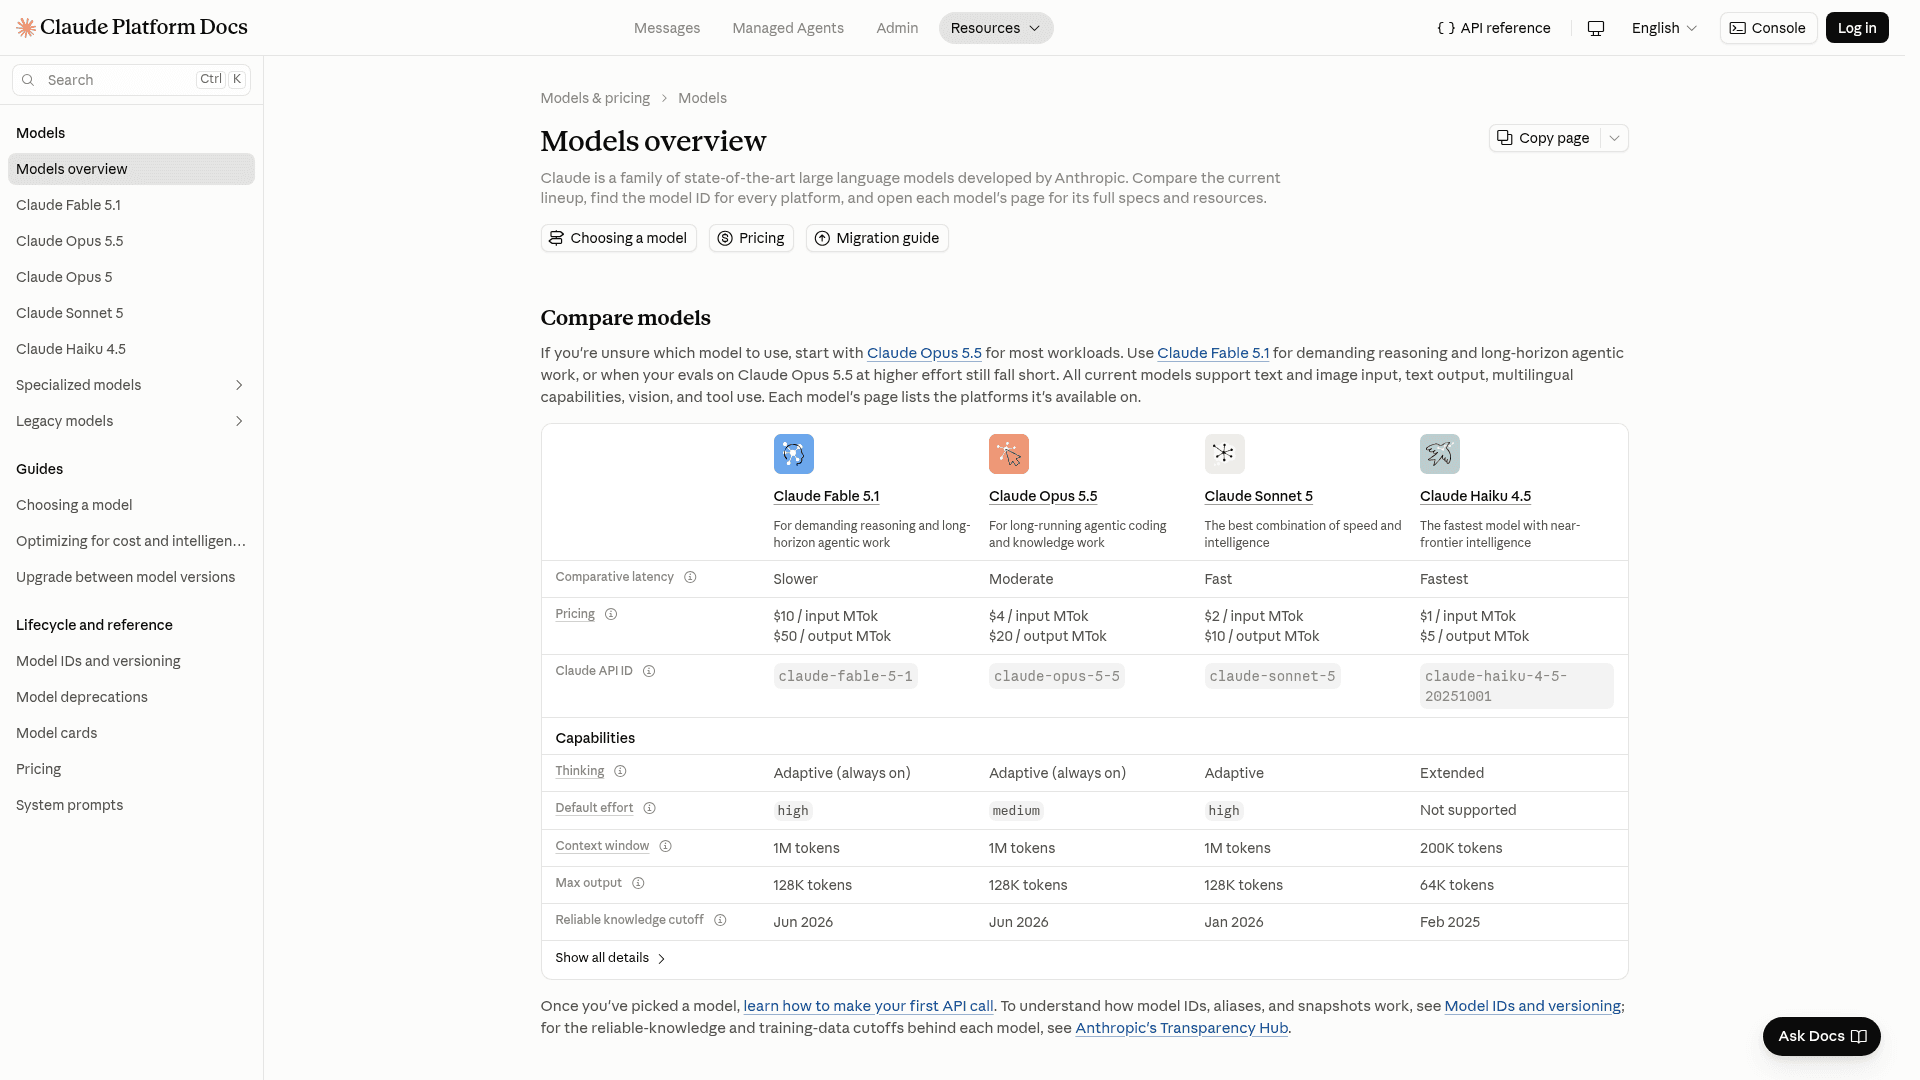The image size is (1920, 1080).
Task: Select Models overview in the sidebar
Action: [131, 169]
